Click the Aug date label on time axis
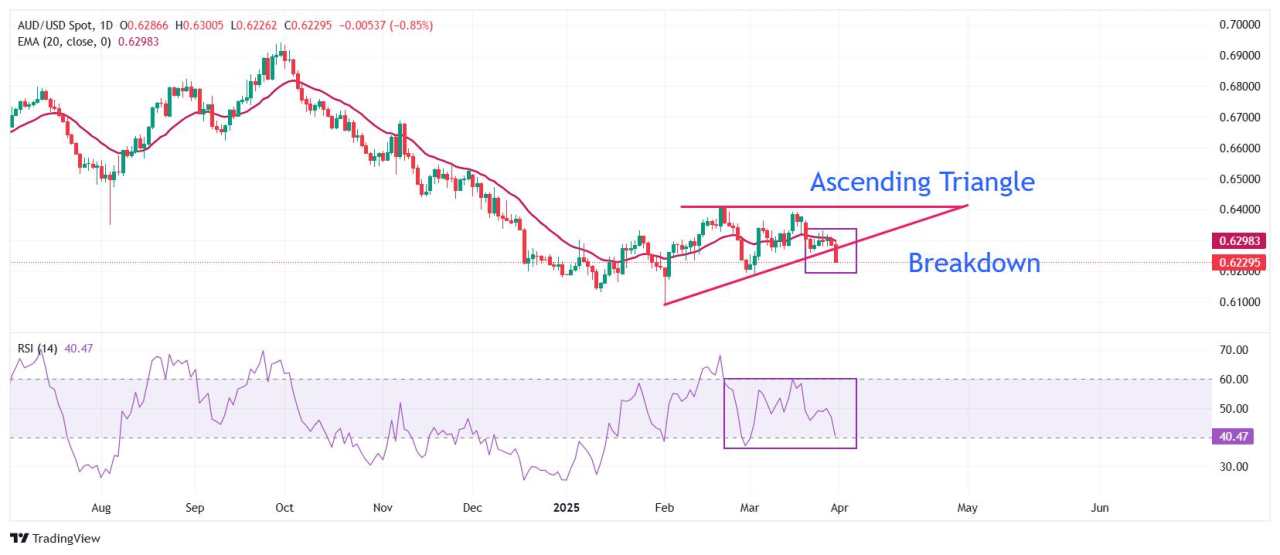This screenshot has width=1280, height=555. pos(101,508)
